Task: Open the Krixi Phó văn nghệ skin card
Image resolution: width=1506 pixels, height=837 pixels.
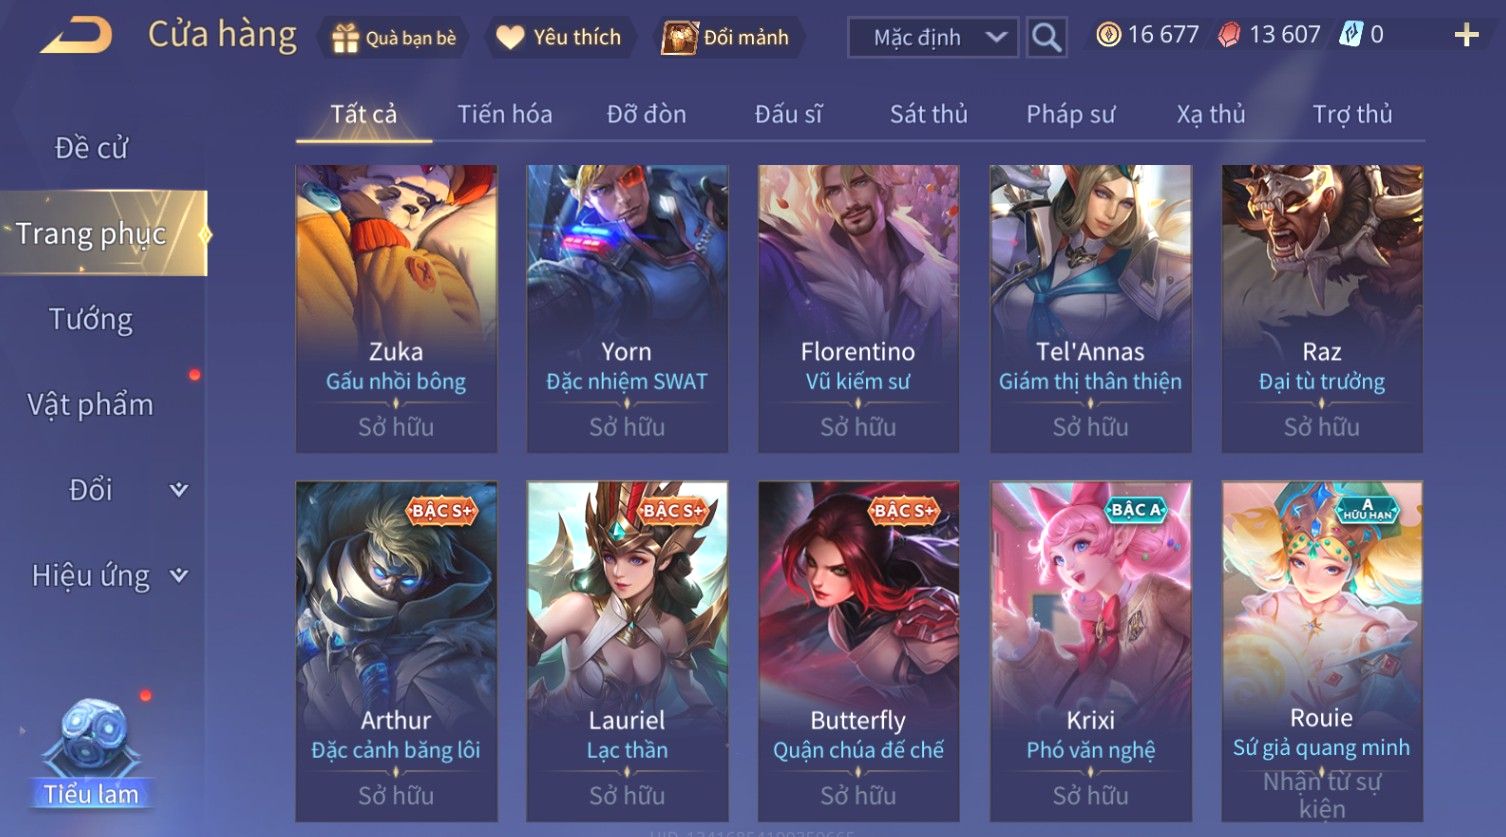Action: coord(1090,651)
